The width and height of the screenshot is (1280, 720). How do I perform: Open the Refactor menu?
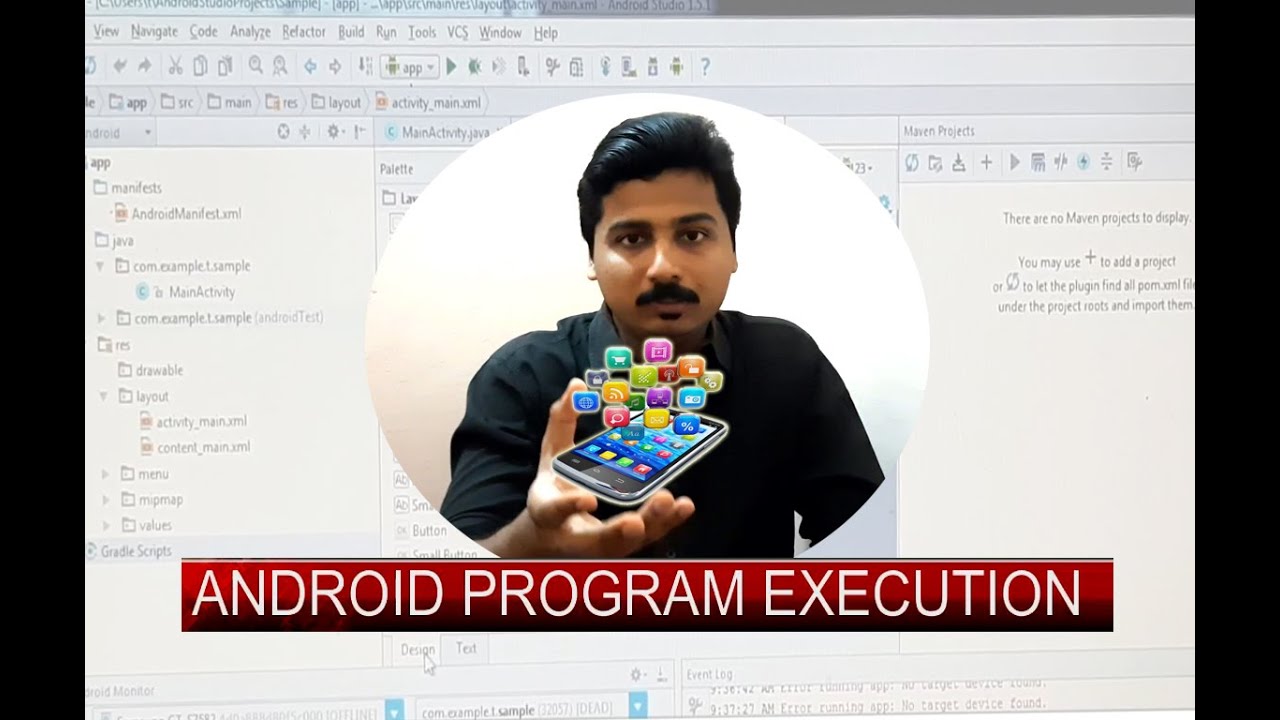pyautogui.click(x=304, y=32)
